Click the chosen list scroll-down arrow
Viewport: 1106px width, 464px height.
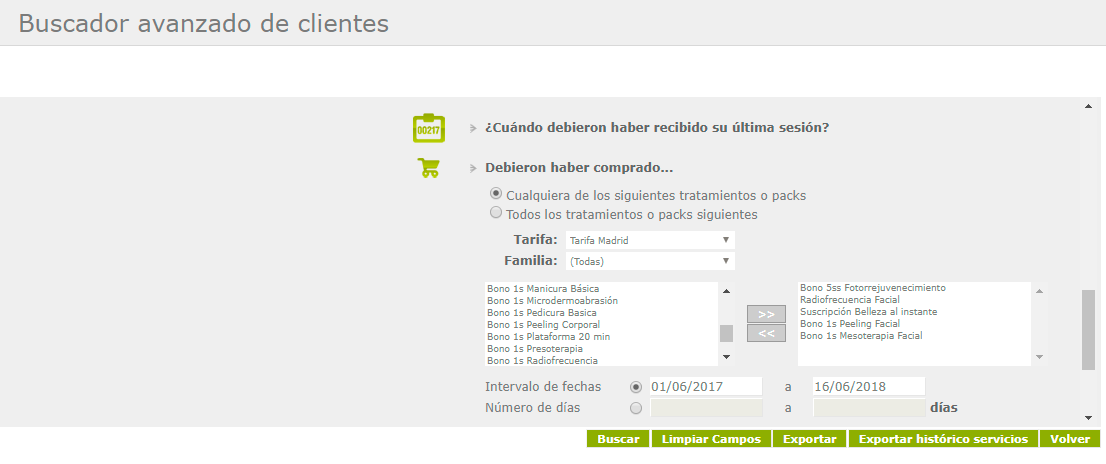(x=1039, y=358)
